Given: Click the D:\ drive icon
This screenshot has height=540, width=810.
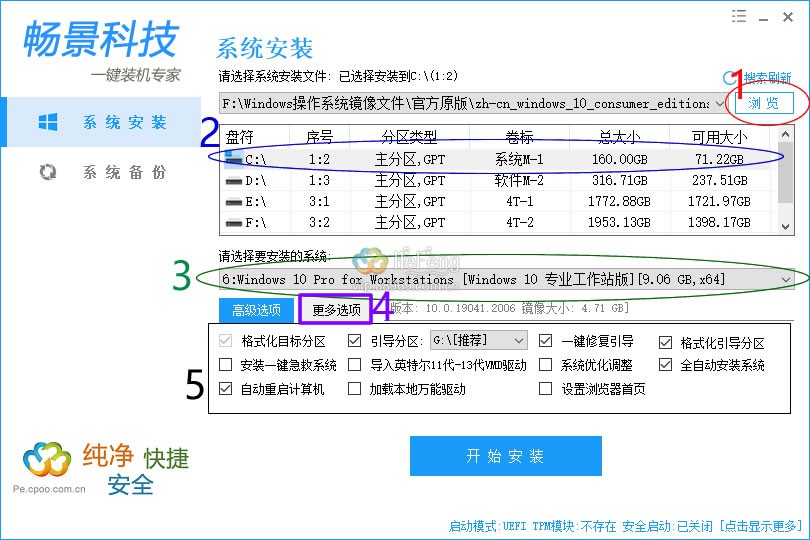Looking at the screenshot, I should pos(234,181).
